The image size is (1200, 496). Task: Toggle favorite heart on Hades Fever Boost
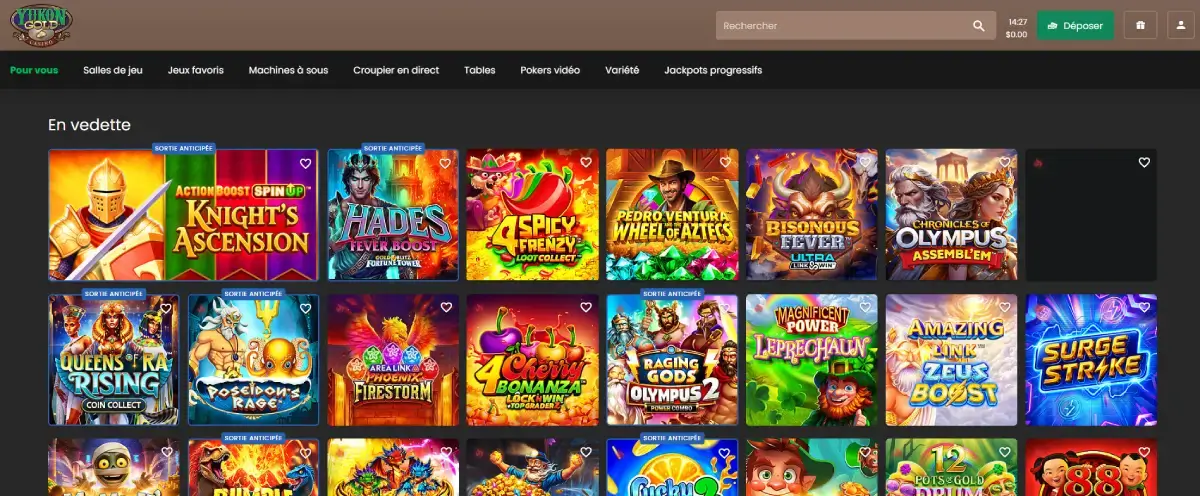tap(445, 163)
